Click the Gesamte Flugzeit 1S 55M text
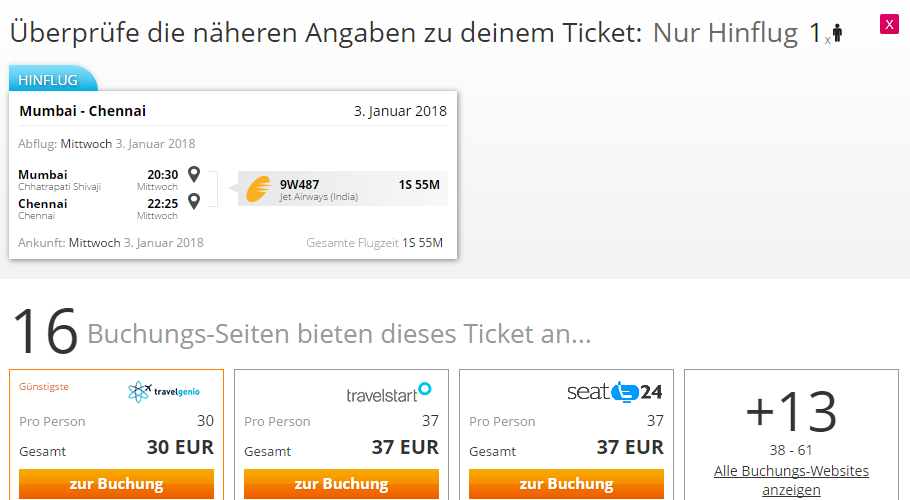Screen dimensions: 910x500 coord(374,242)
